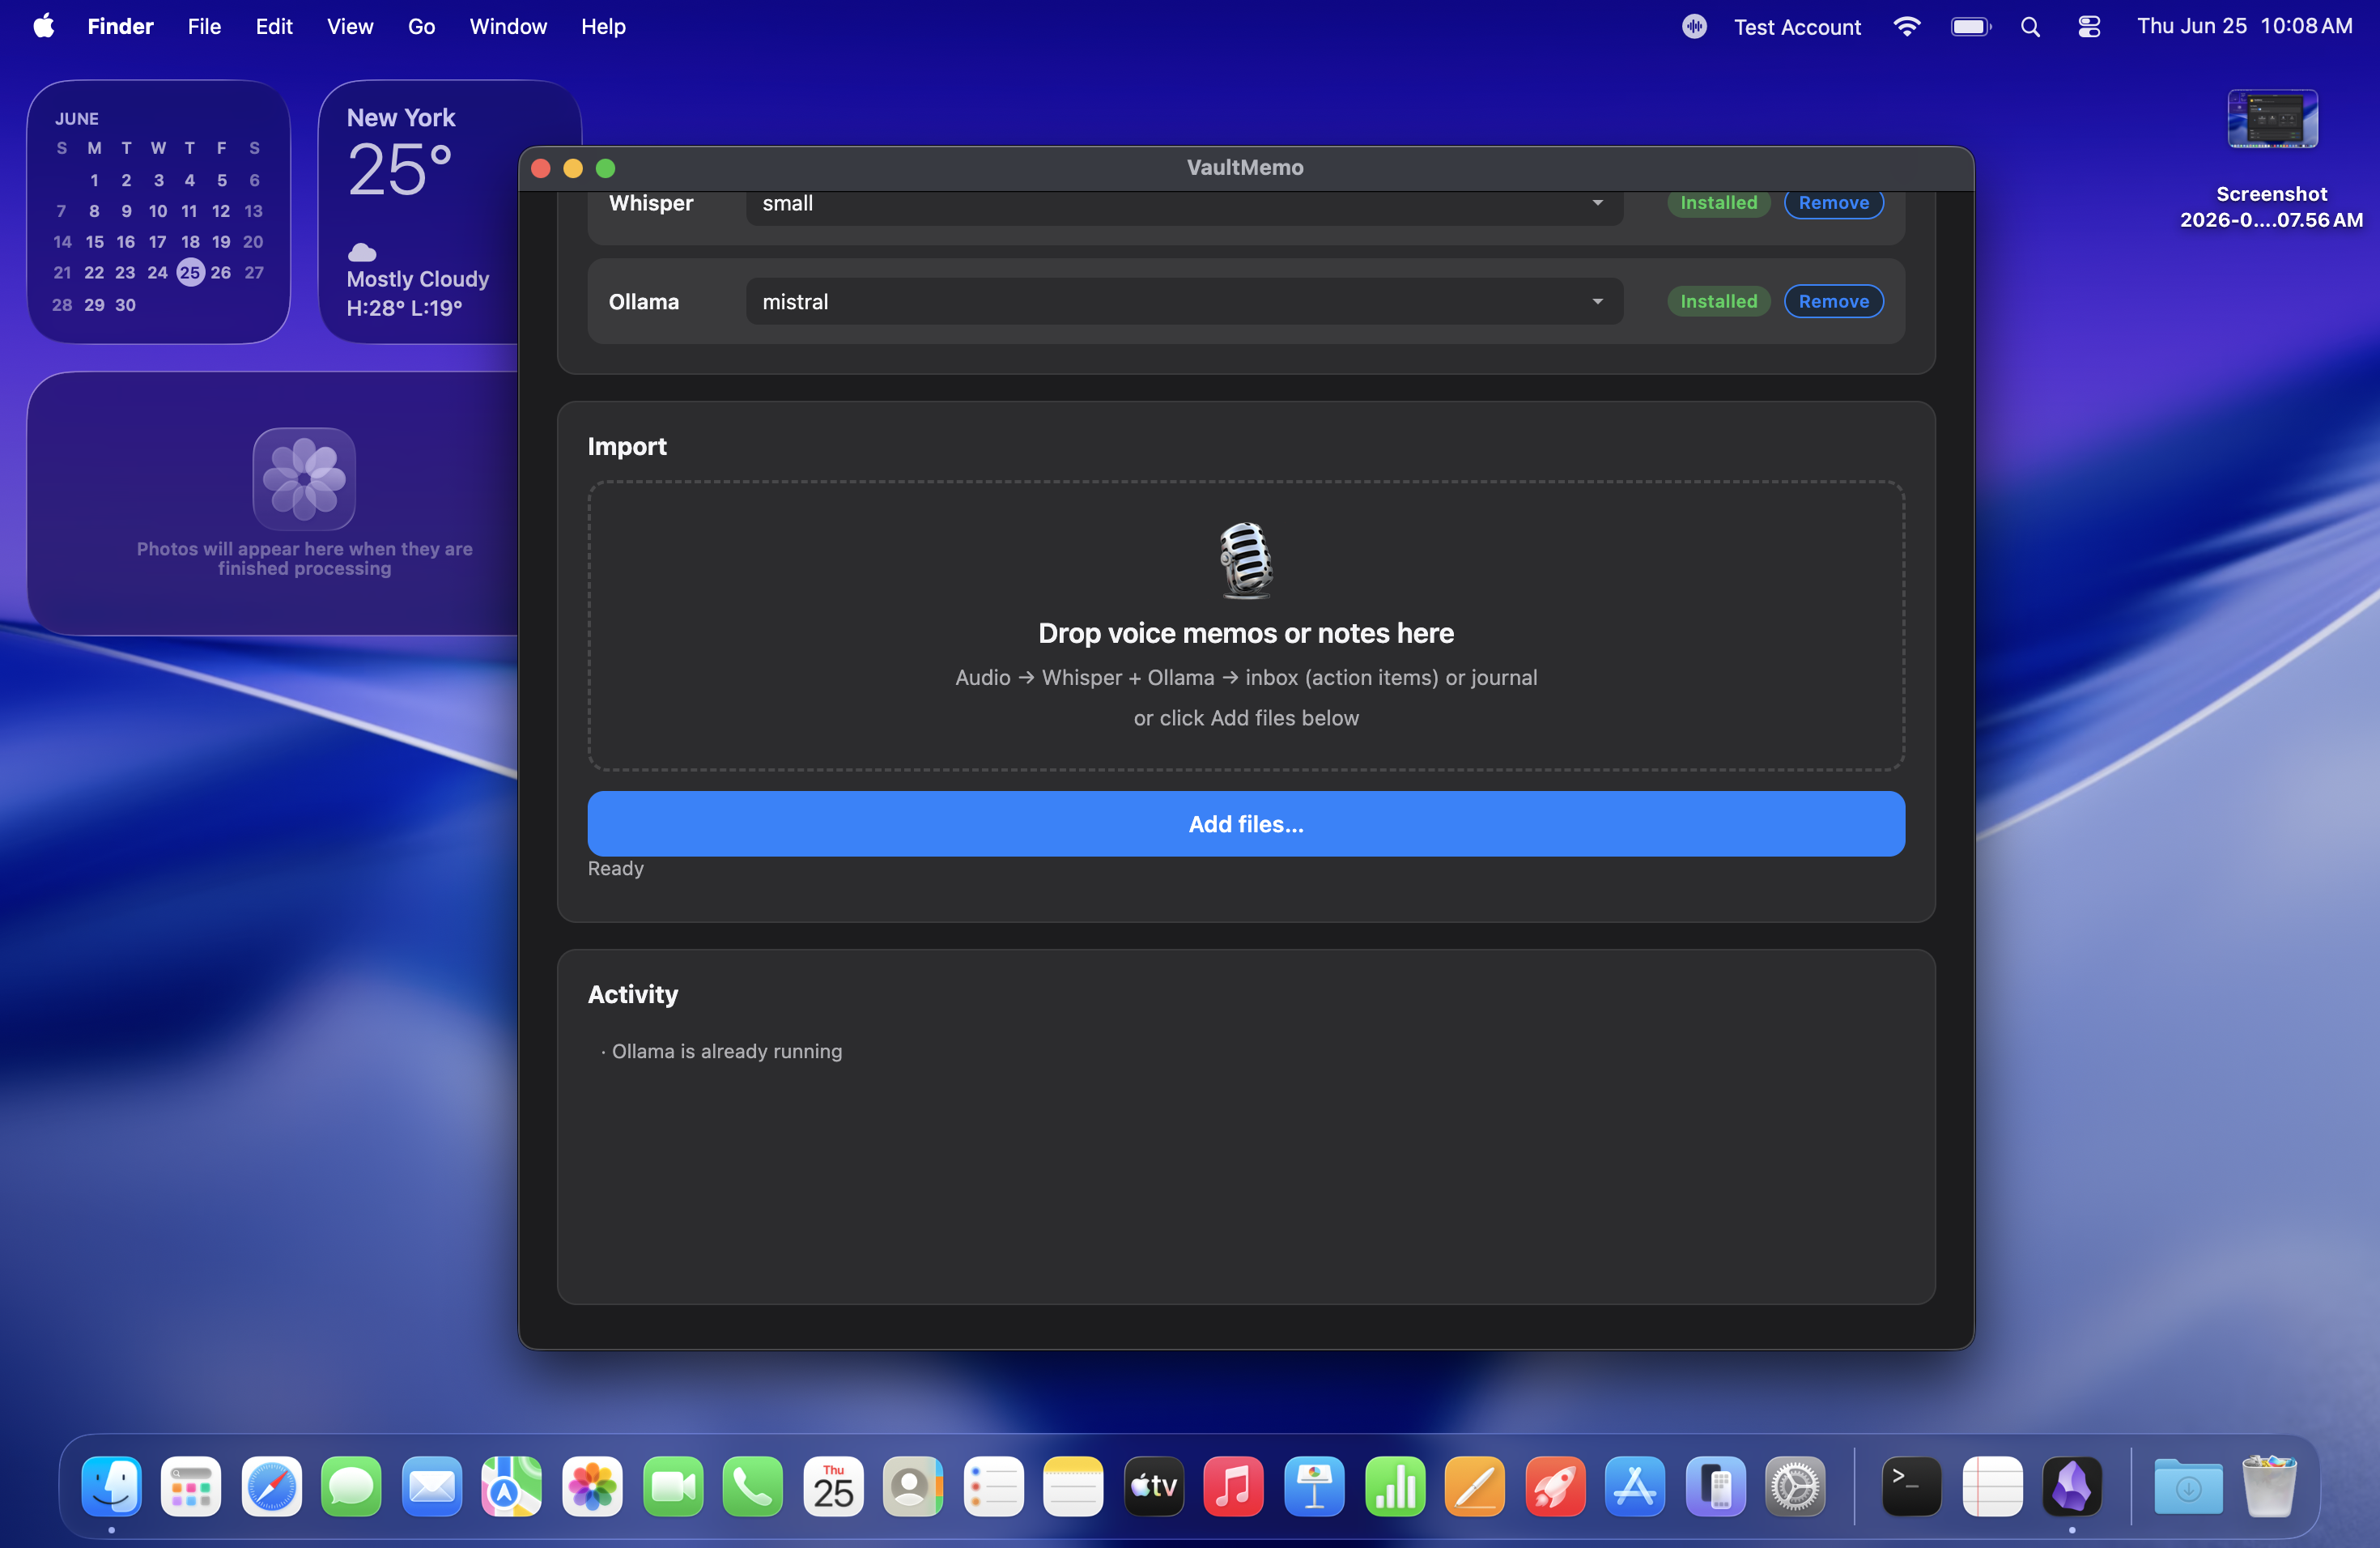Open FaceTime from the Dock
This screenshot has width=2380, height=1548.
click(673, 1486)
